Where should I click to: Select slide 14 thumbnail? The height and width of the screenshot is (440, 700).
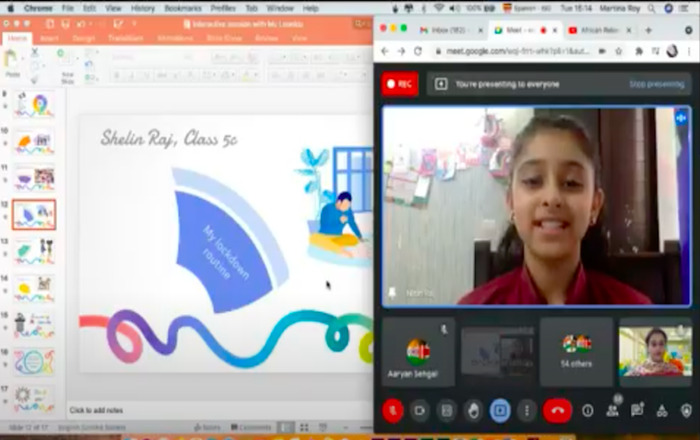[34, 289]
